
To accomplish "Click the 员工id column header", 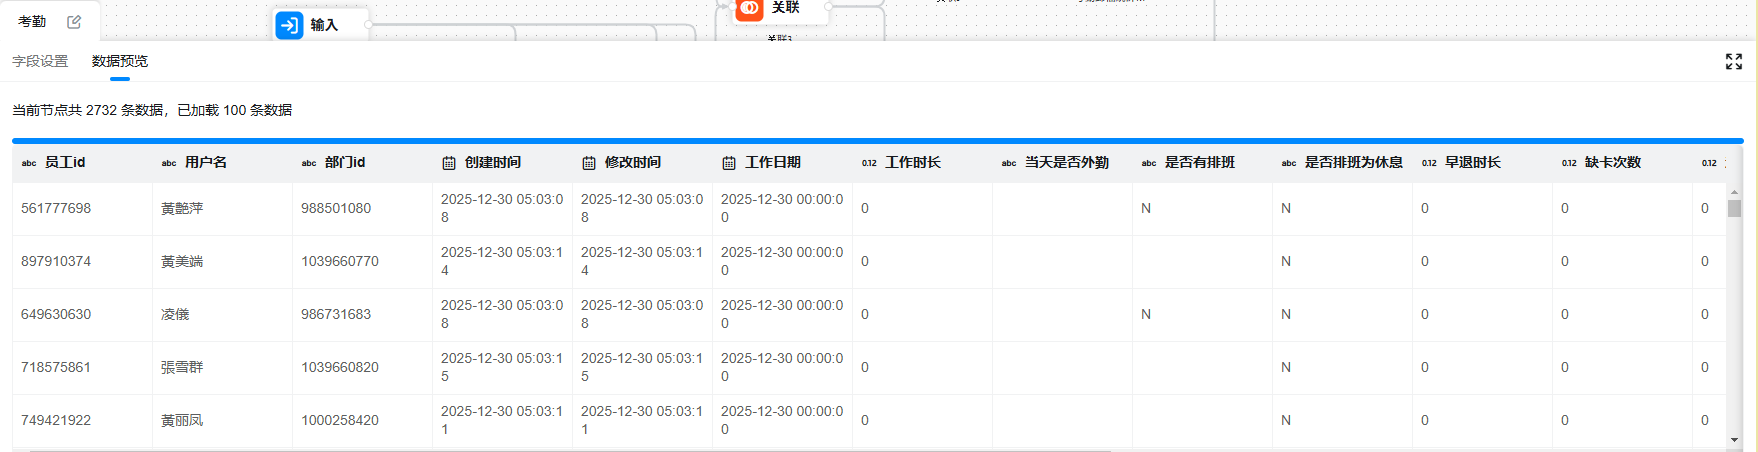I will pyautogui.click(x=82, y=162).
